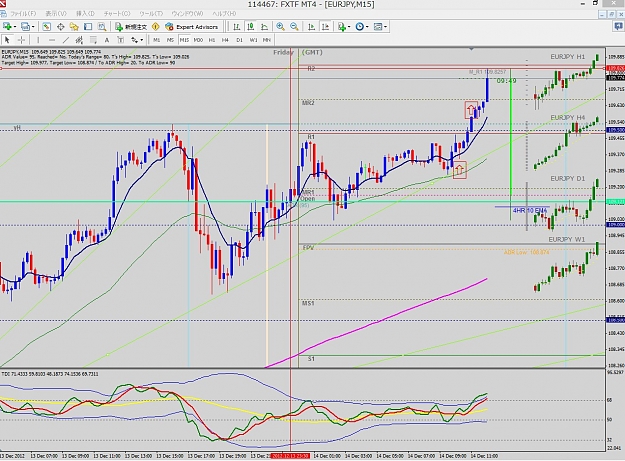Toggle the Data Window panel
The width and height of the screenshot is (625, 461).
tap(61, 27)
